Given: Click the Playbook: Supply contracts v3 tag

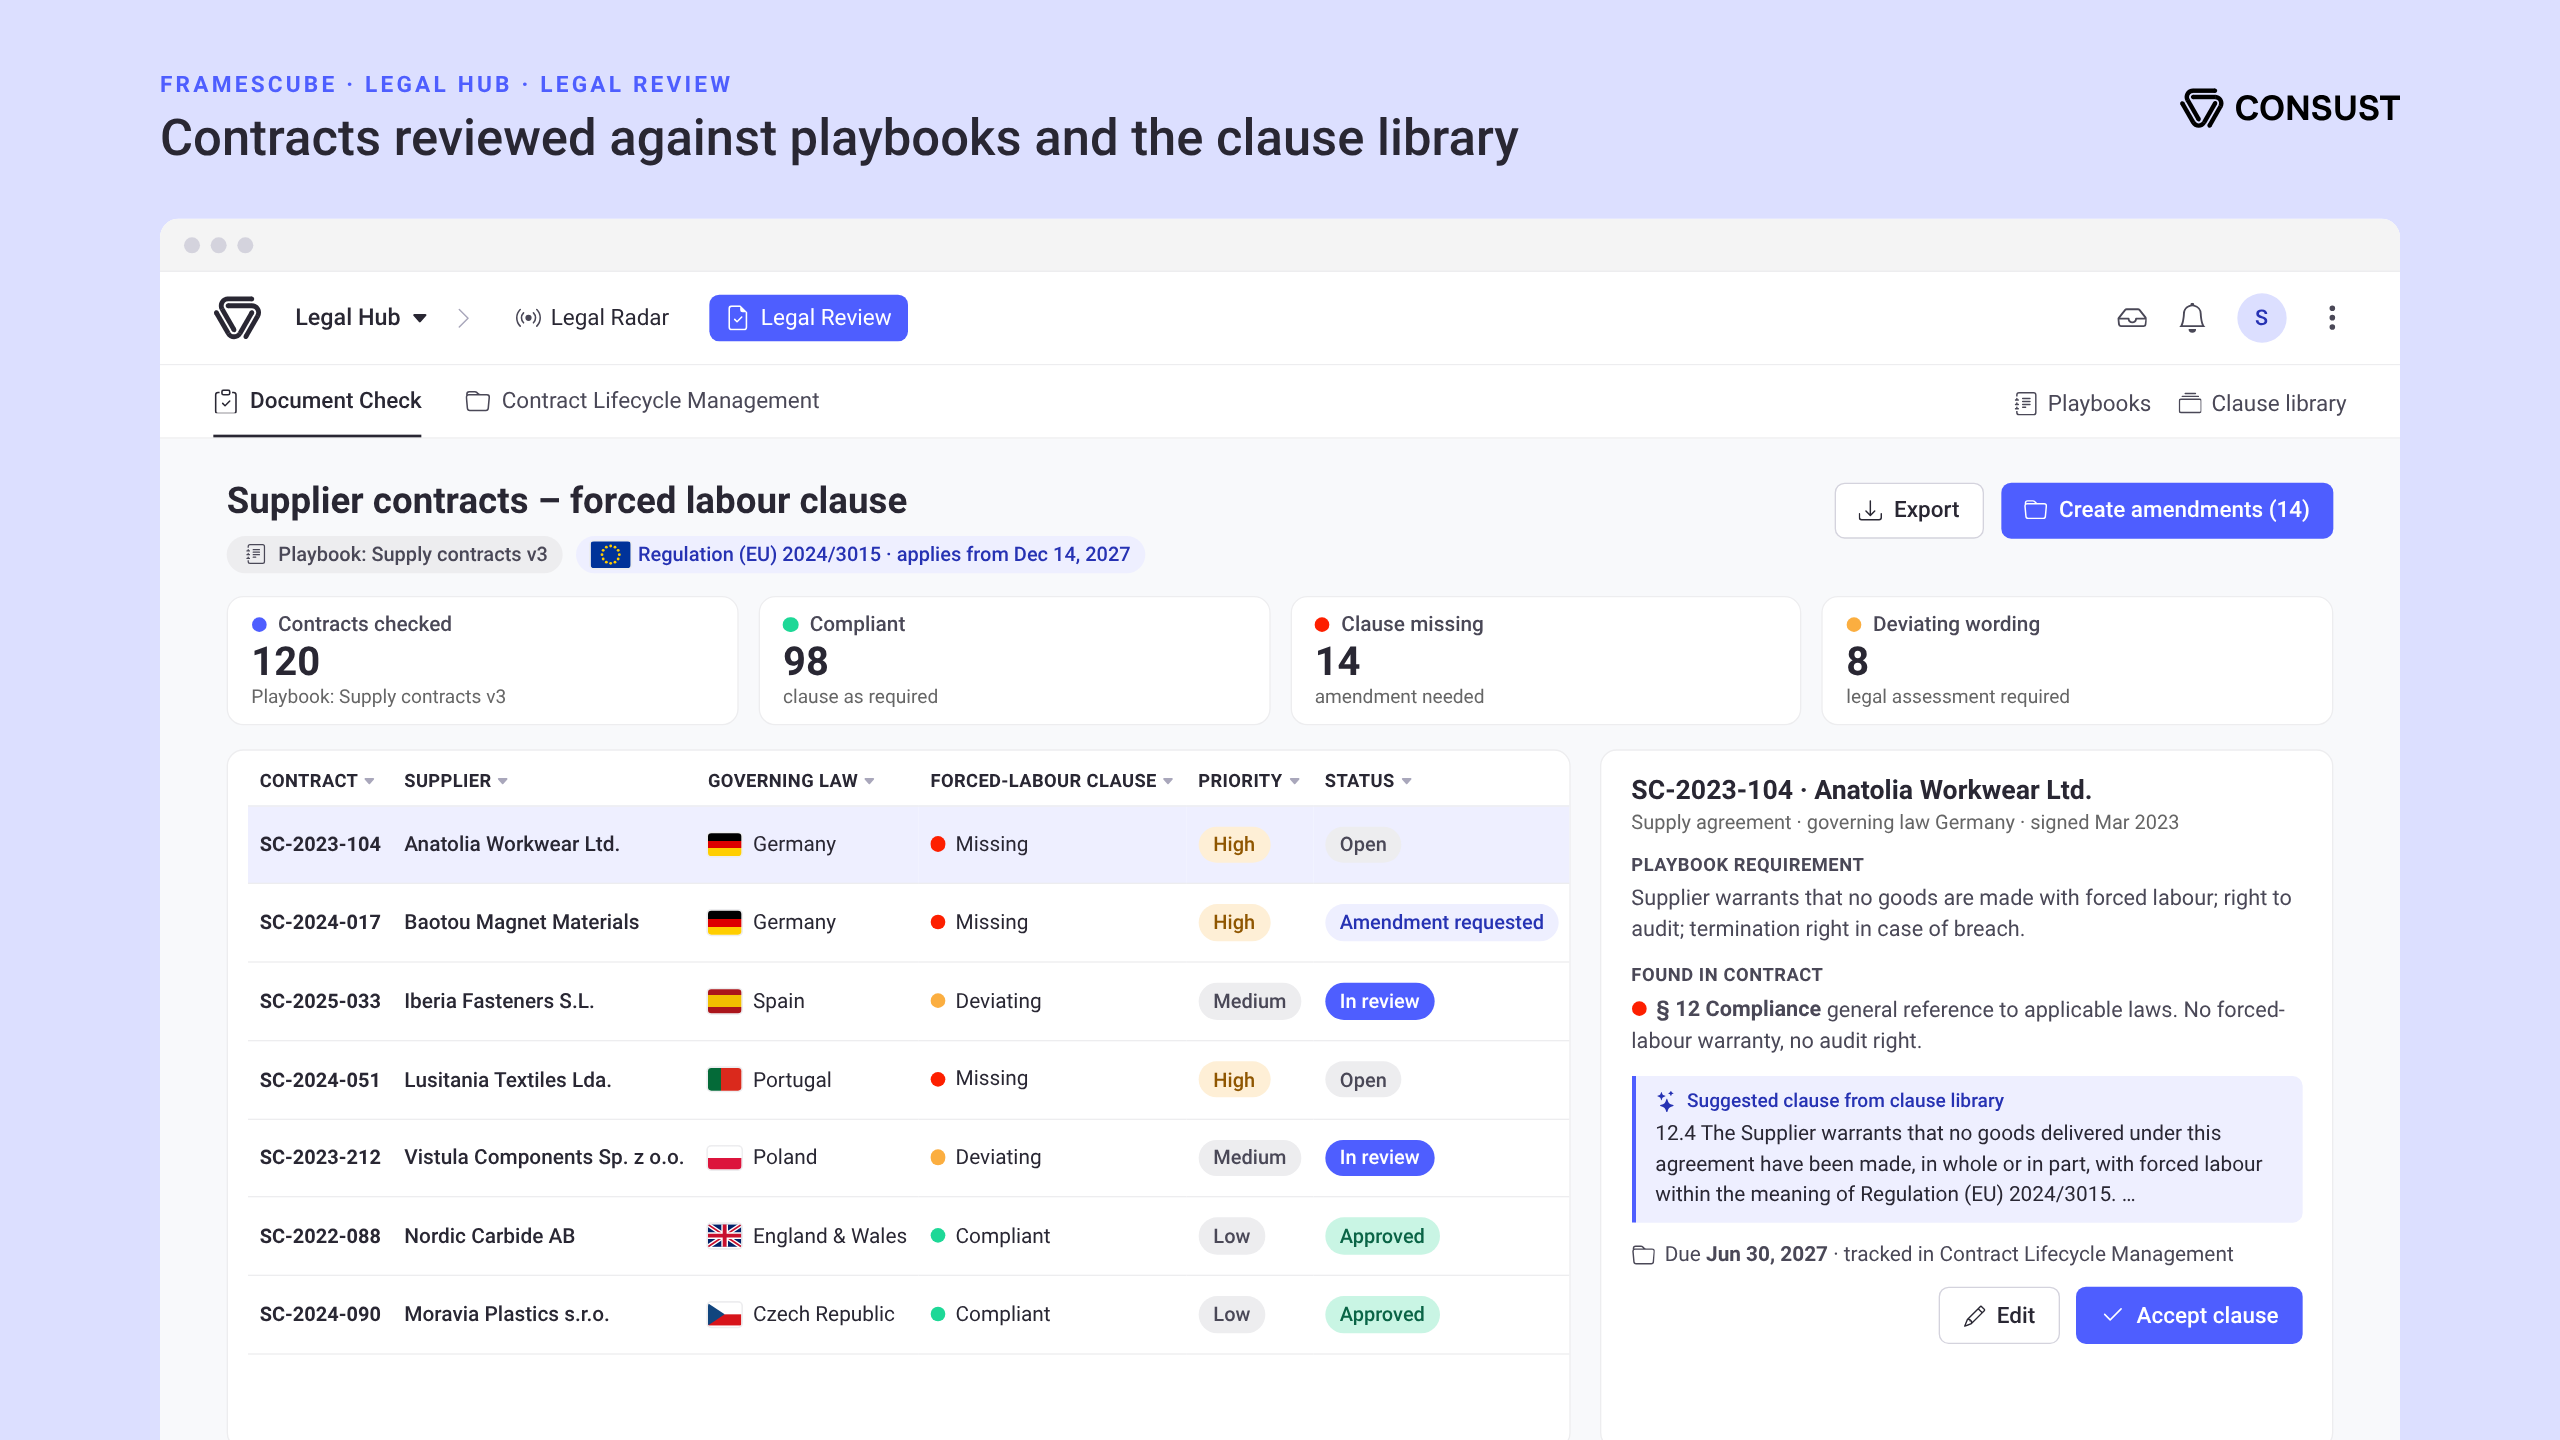Looking at the screenshot, I should tap(395, 555).
